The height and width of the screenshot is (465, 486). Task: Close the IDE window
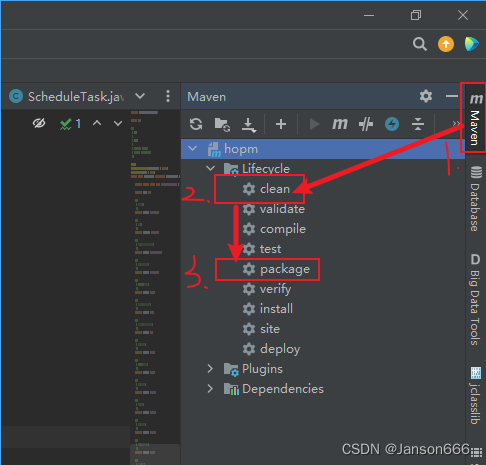click(463, 15)
